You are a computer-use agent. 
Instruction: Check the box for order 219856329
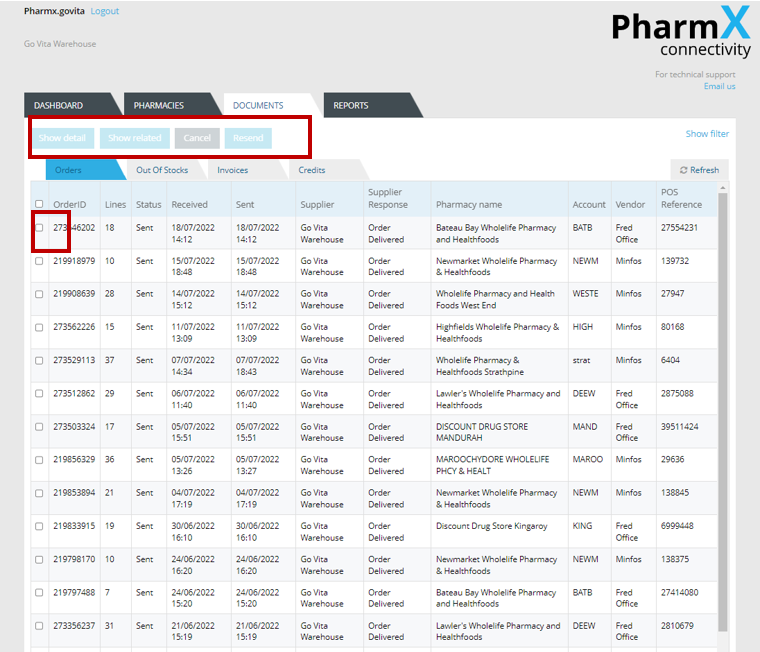pyautogui.click(x=39, y=460)
